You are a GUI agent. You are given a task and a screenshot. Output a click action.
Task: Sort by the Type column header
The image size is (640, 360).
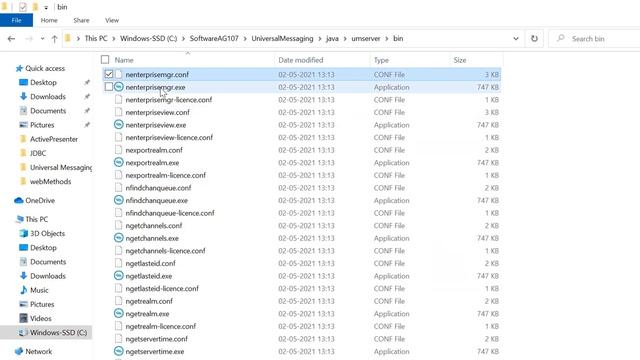(381, 60)
